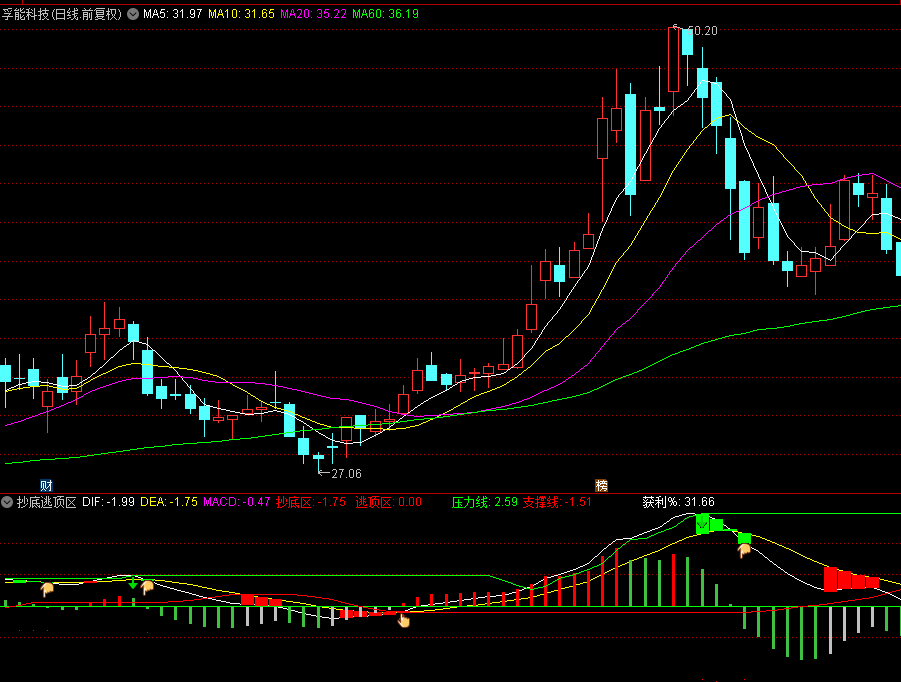Viewport: 901px width, 682px height.
Task: Click the 50.20 high price annotation
Action: pos(703,31)
